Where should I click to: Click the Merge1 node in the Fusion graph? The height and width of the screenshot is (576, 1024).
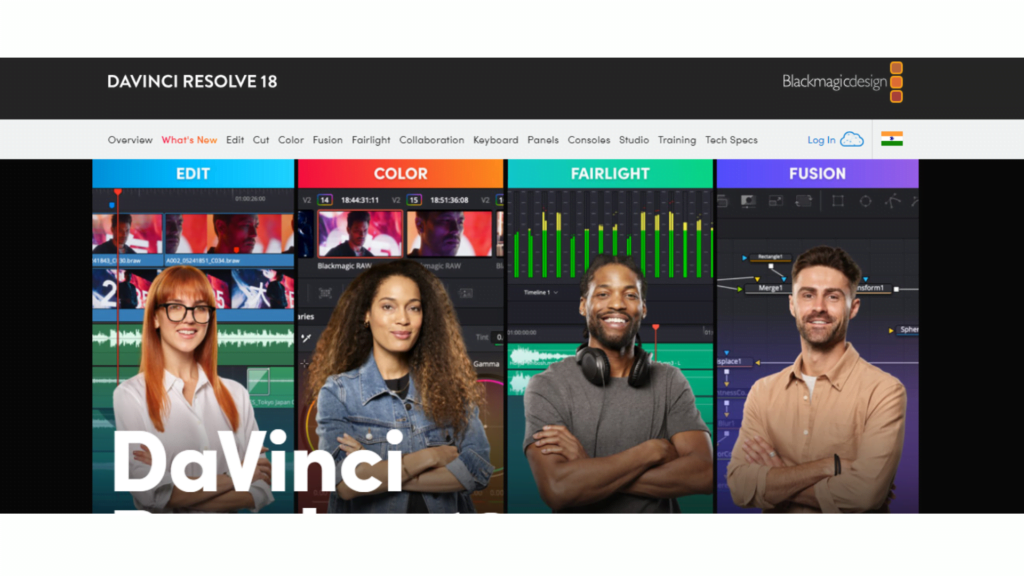770,288
